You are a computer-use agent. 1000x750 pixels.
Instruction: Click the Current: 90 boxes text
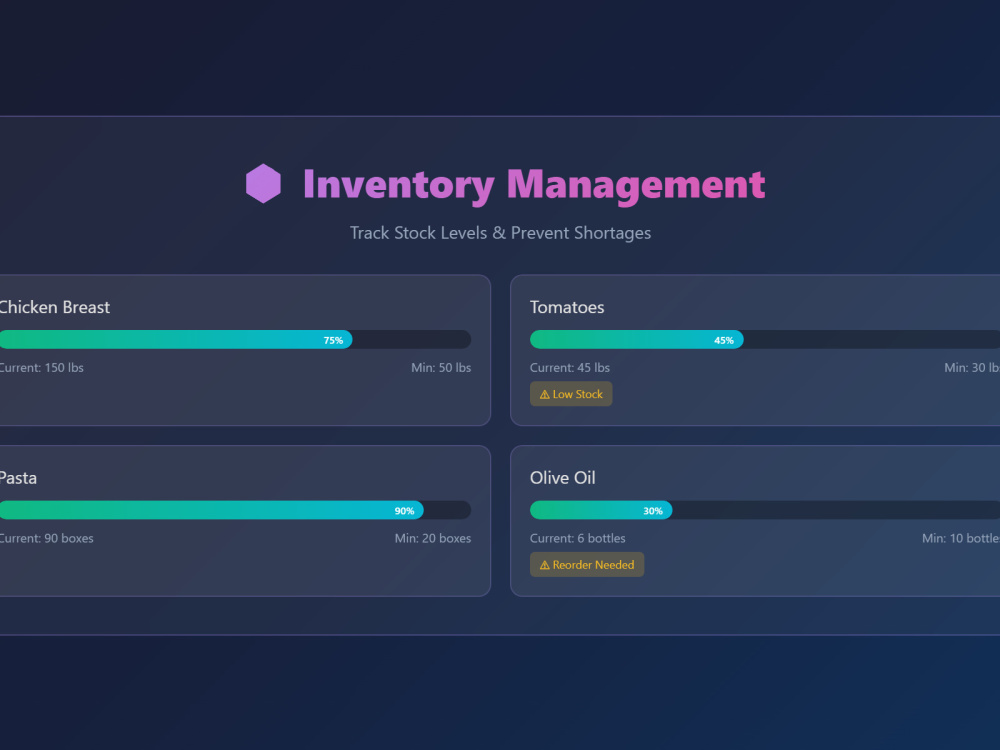pos(47,538)
